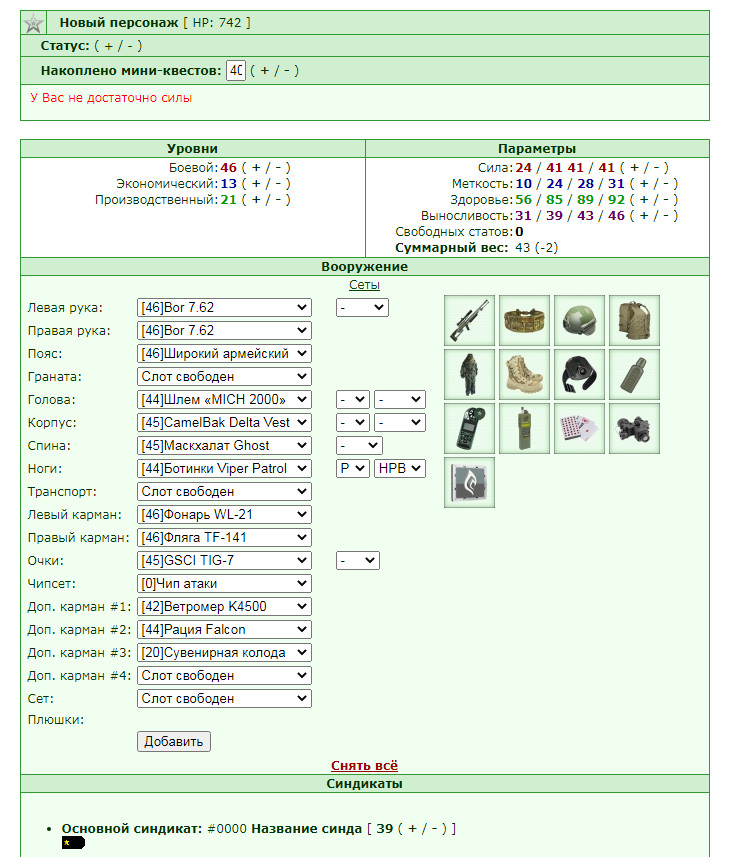Click the star icon near character name
This screenshot has height=857, width=742.
(x=33, y=23)
